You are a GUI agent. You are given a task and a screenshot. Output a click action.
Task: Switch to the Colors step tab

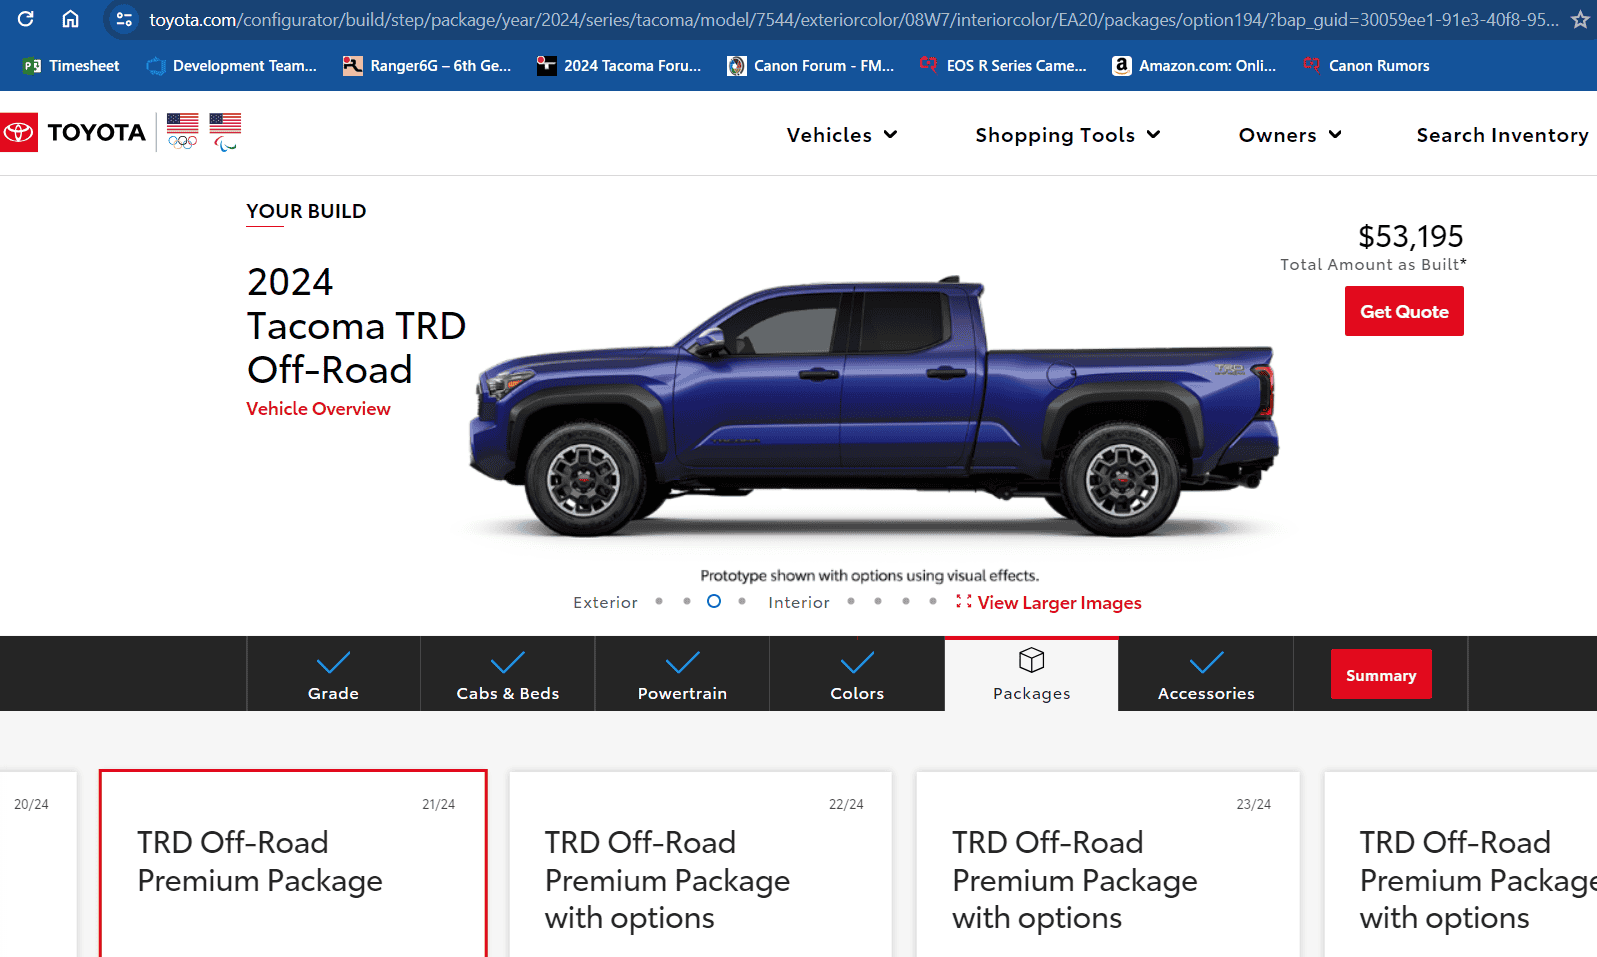tap(857, 675)
